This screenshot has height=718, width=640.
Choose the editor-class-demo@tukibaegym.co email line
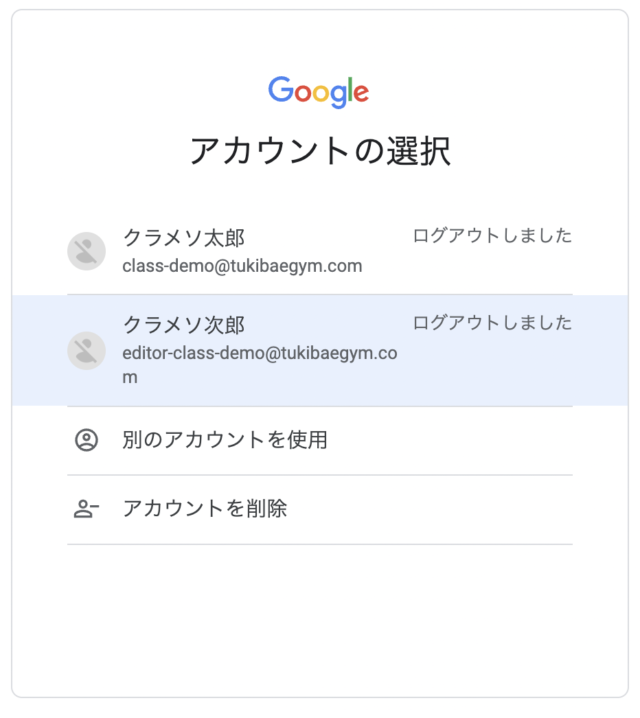click(260, 354)
